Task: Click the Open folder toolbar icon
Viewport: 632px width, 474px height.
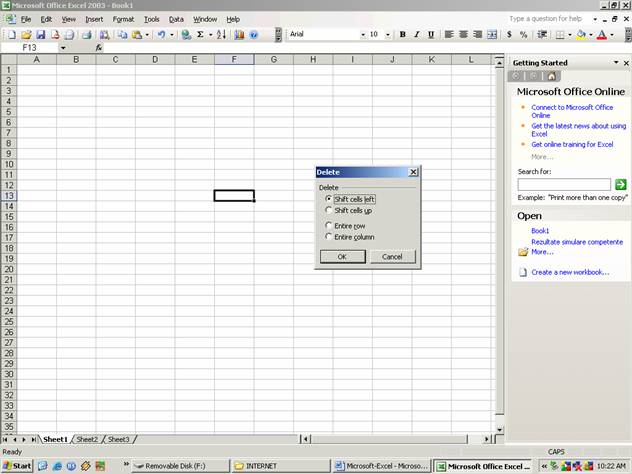Action: click(x=26, y=35)
